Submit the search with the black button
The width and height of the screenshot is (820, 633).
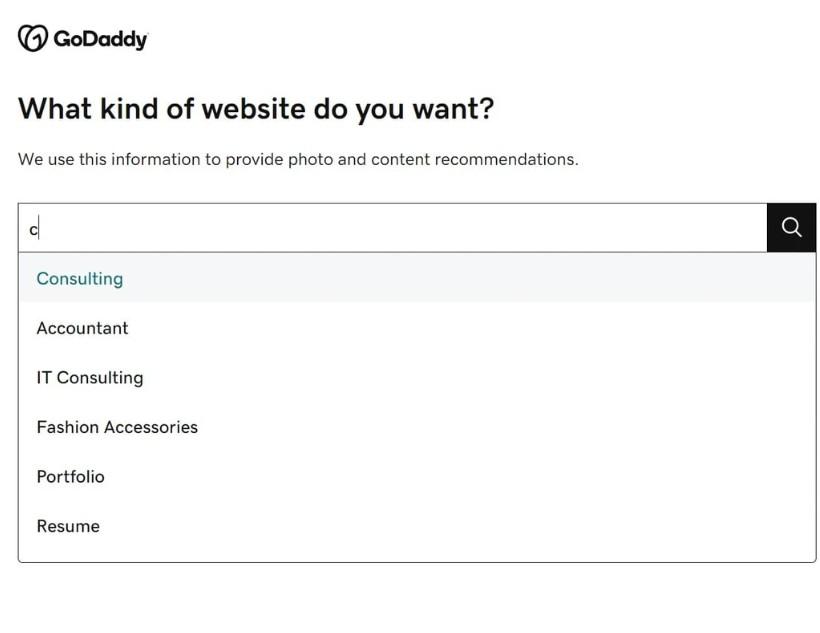tap(791, 228)
